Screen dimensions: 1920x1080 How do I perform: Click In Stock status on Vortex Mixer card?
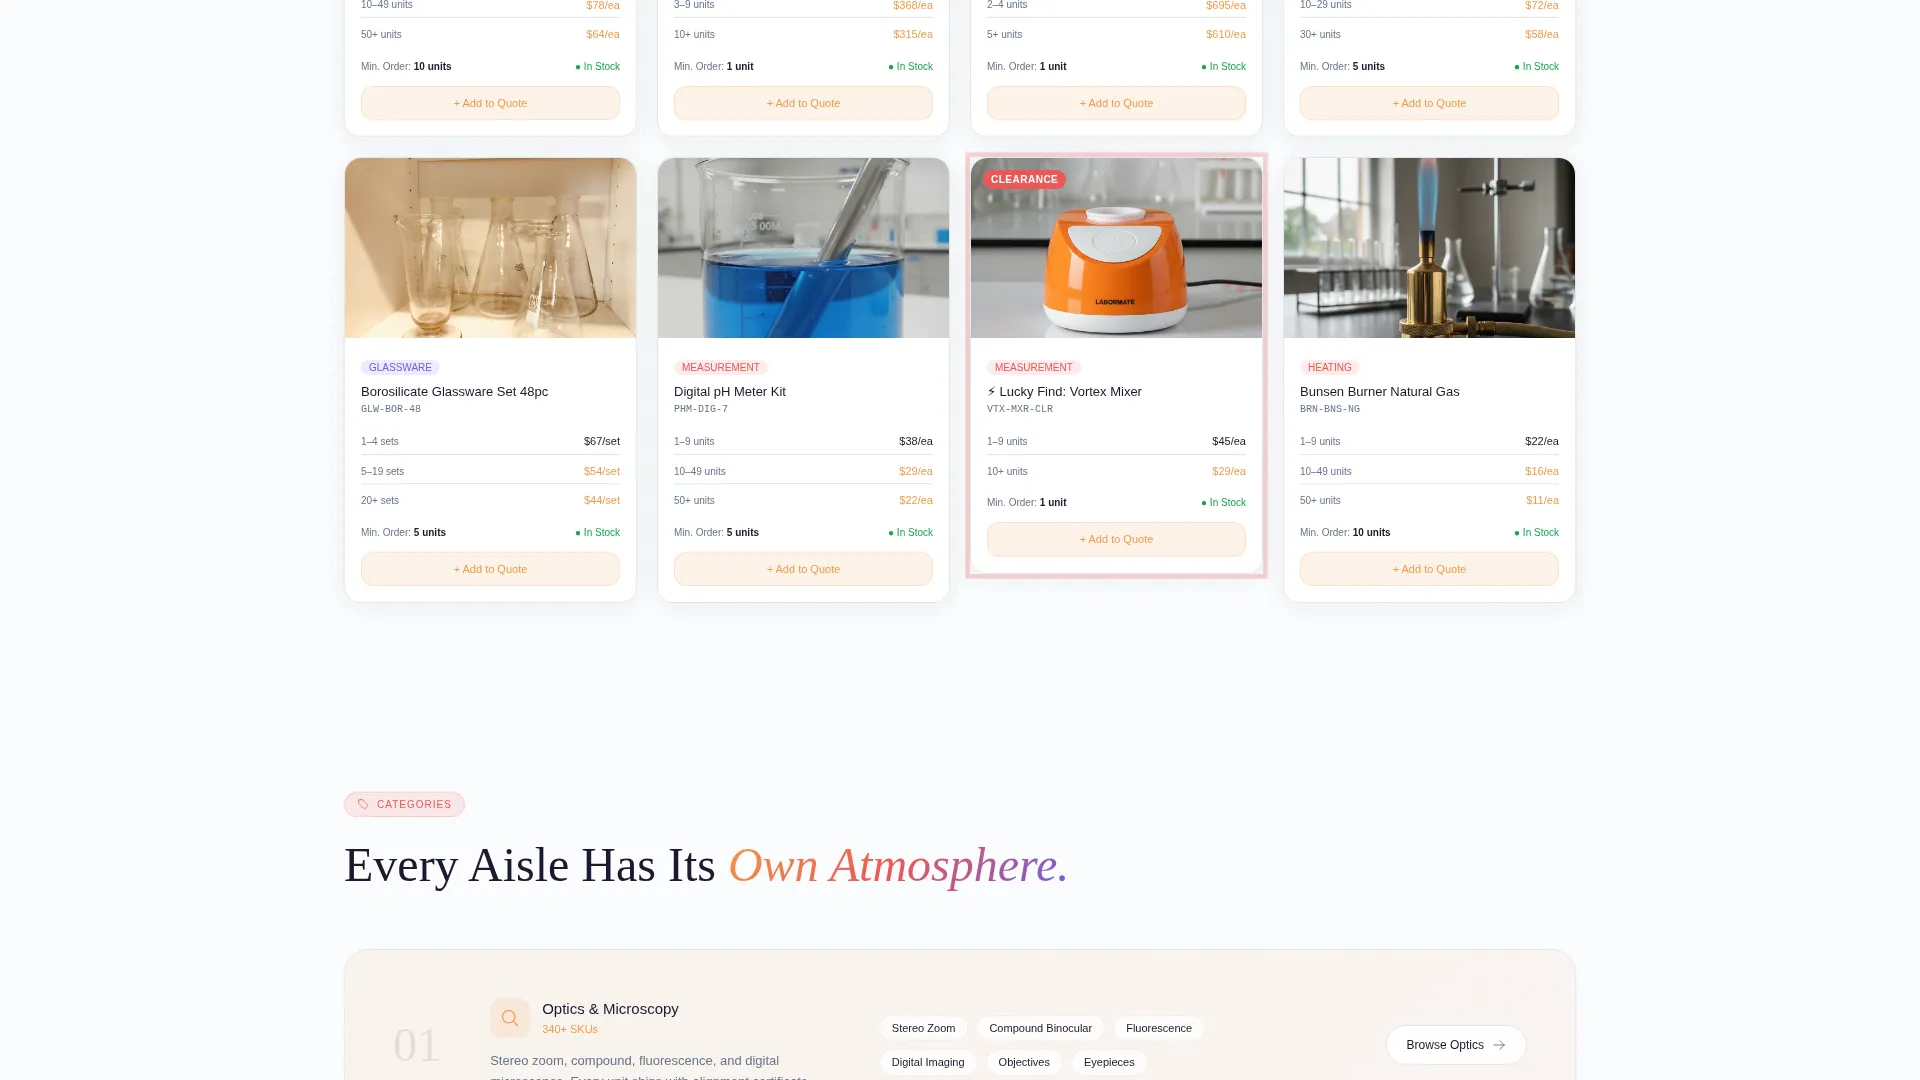[1224, 503]
